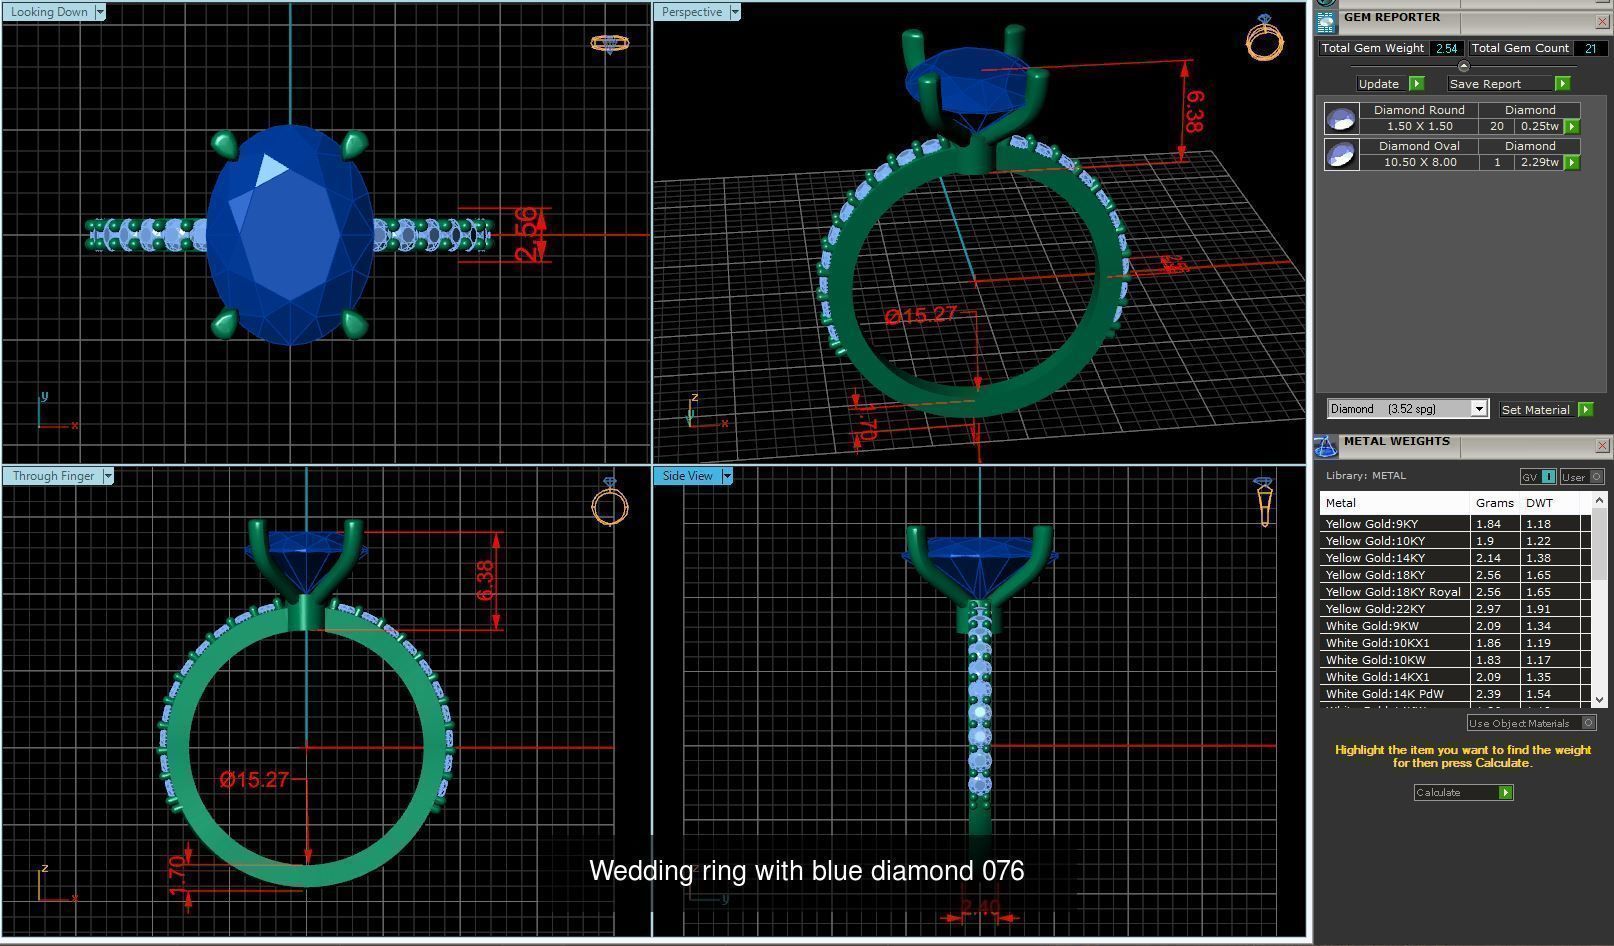The width and height of the screenshot is (1614, 946).
Task: Click the Through Finger viewport label
Action: click(x=54, y=476)
